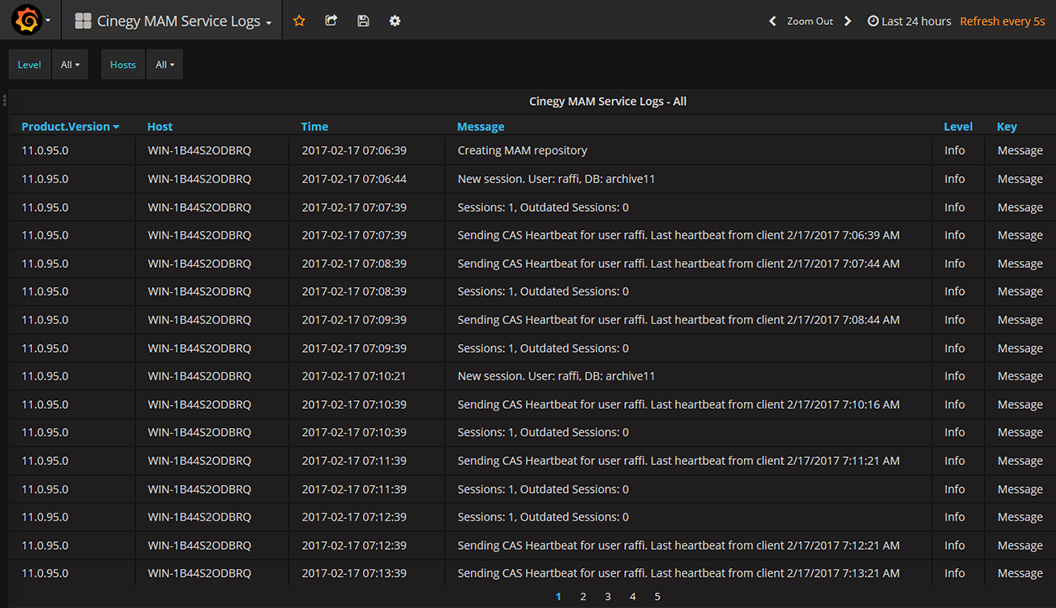Click host cell in the 07:13:39 row
This screenshot has width=1056, height=608.
pos(199,574)
